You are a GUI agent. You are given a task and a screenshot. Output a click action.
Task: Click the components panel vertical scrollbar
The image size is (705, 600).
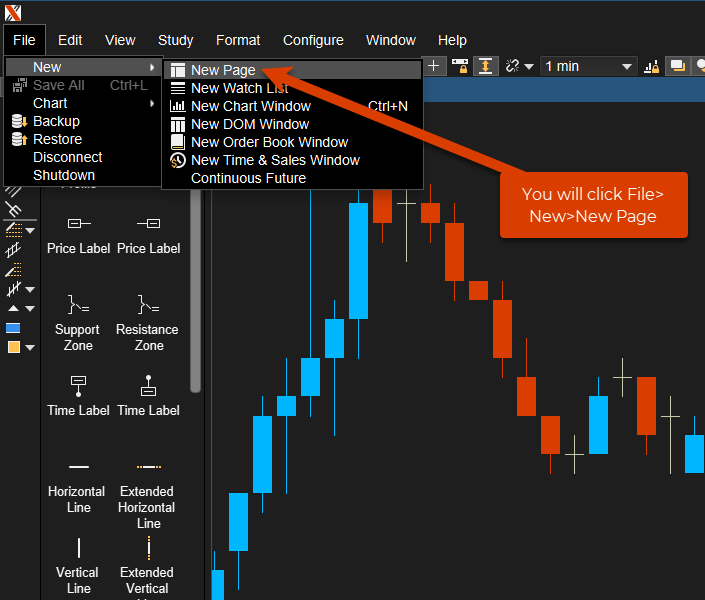[x=195, y=290]
